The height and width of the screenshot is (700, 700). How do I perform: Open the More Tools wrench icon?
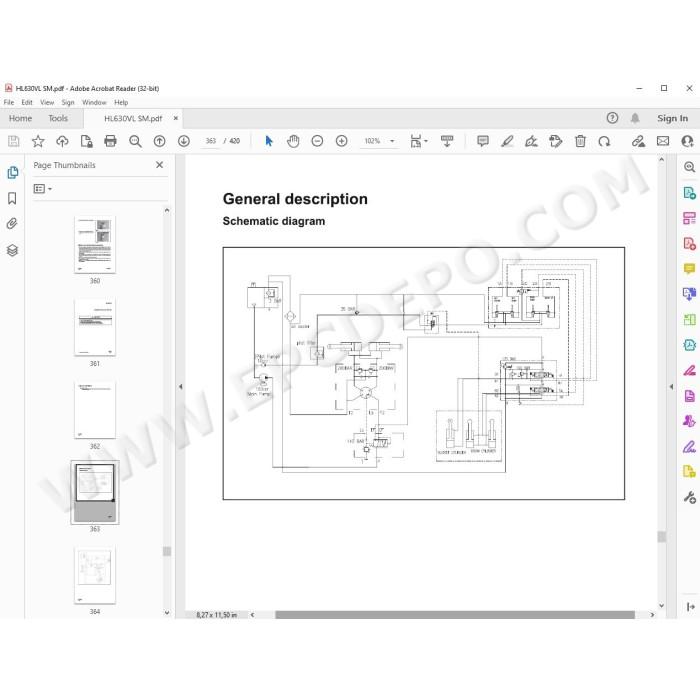click(689, 497)
